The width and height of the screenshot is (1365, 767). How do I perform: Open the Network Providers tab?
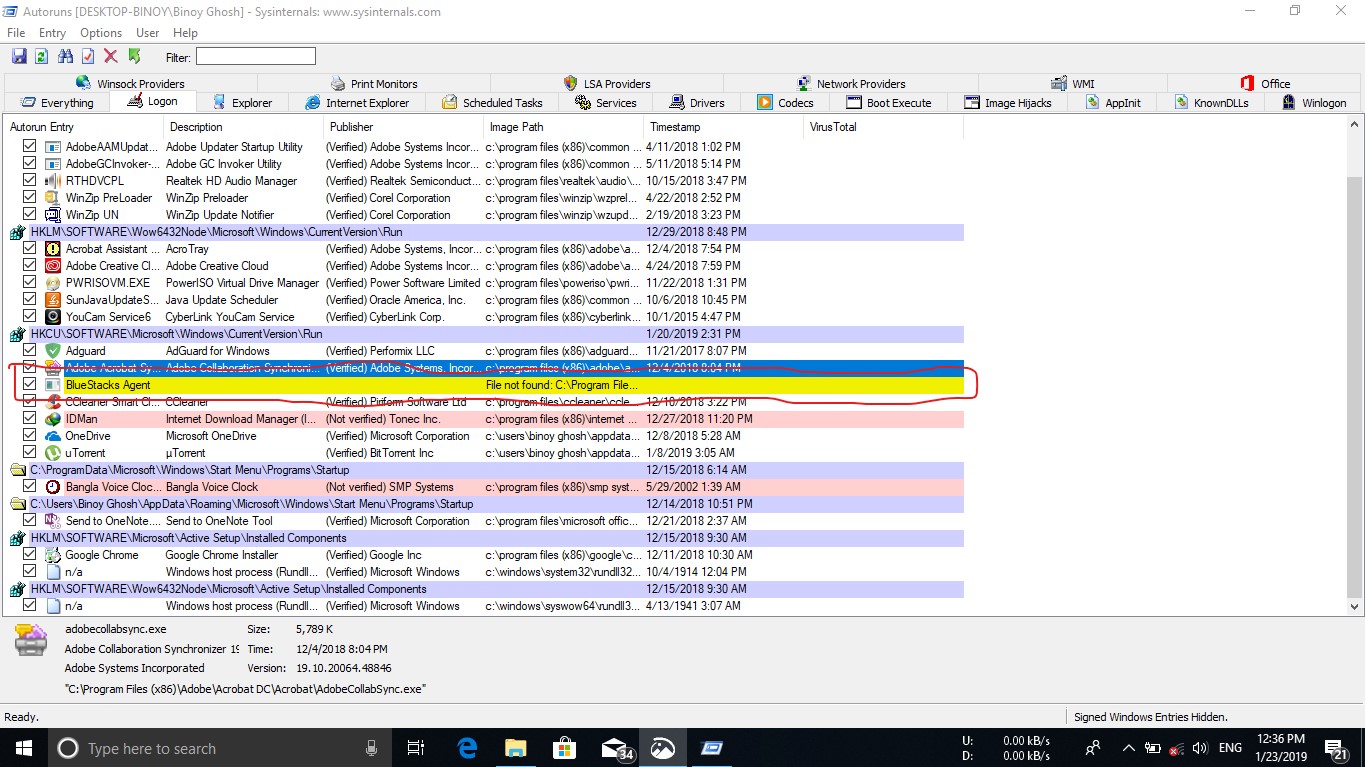(x=850, y=84)
